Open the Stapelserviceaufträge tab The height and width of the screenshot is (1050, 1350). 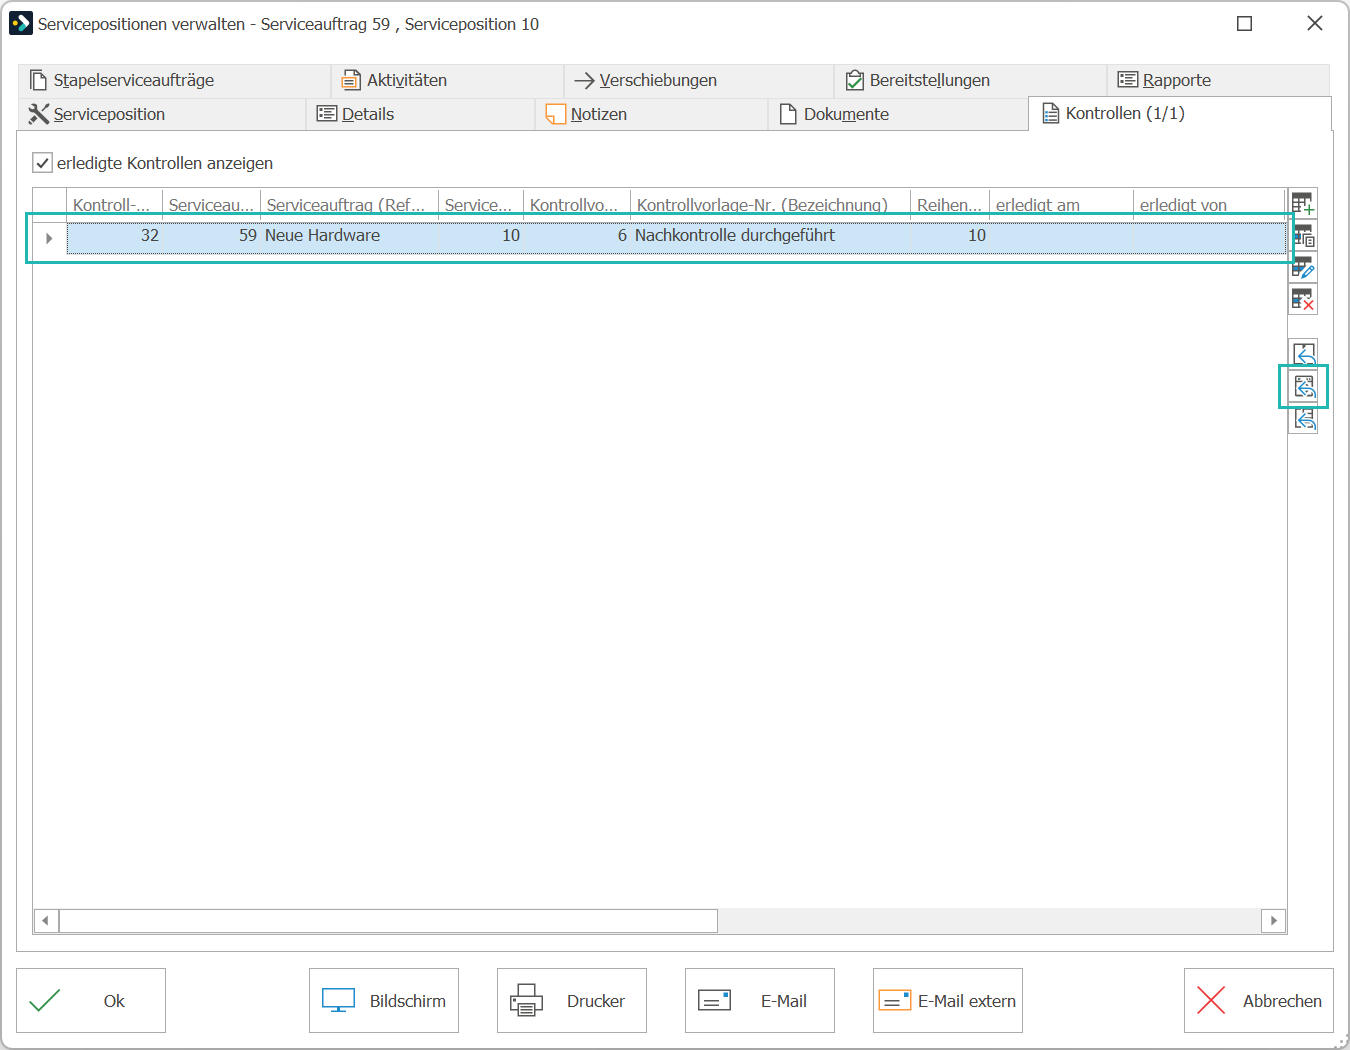[174, 80]
